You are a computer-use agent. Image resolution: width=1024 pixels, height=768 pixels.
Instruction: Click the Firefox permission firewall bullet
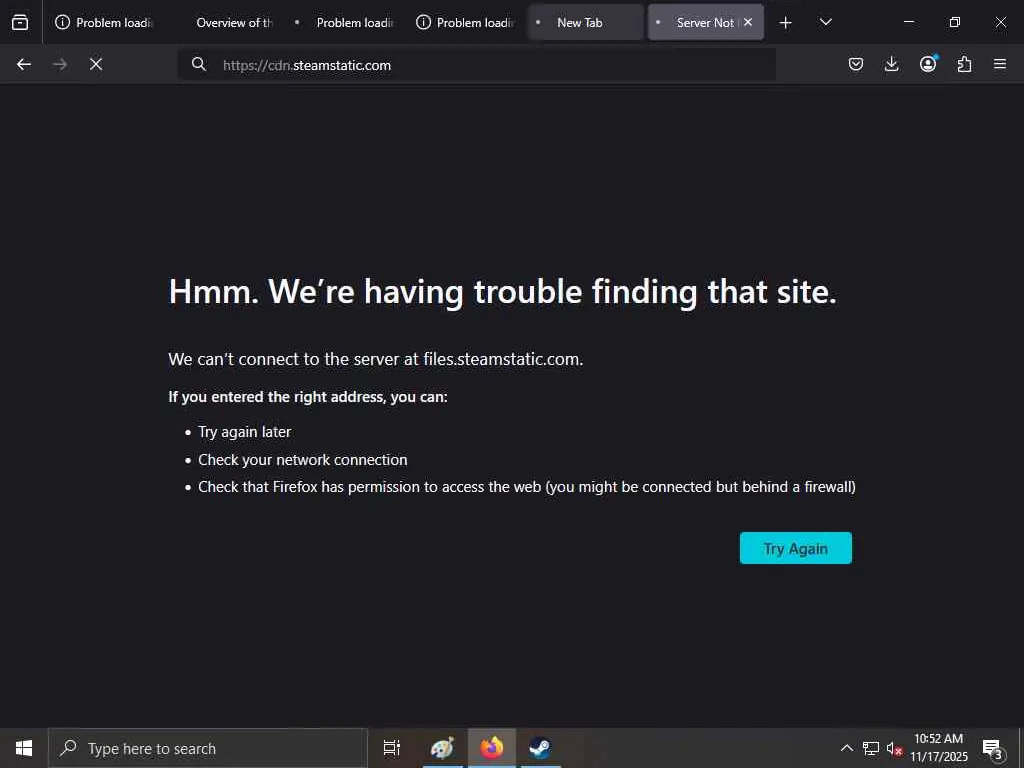point(526,487)
